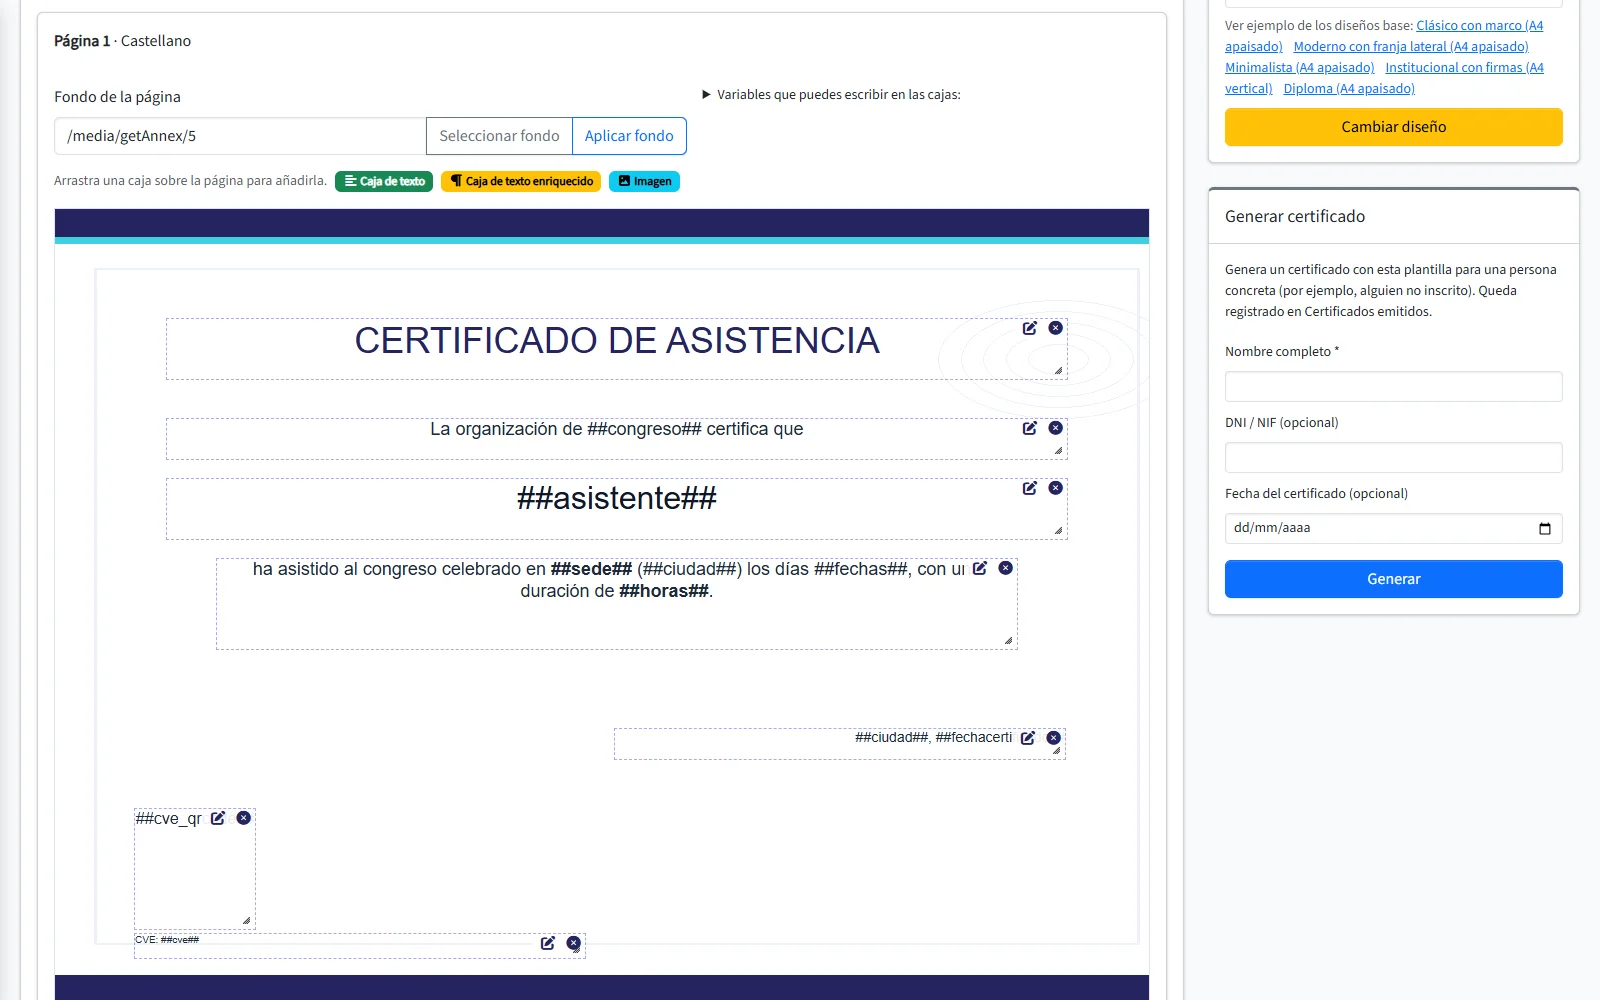The height and width of the screenshot is (1000, 1600).
Task: Edit the CERTIFICADO DE ASISTENCIA box
Action: pyautogui.click(x=1029, y=328)
